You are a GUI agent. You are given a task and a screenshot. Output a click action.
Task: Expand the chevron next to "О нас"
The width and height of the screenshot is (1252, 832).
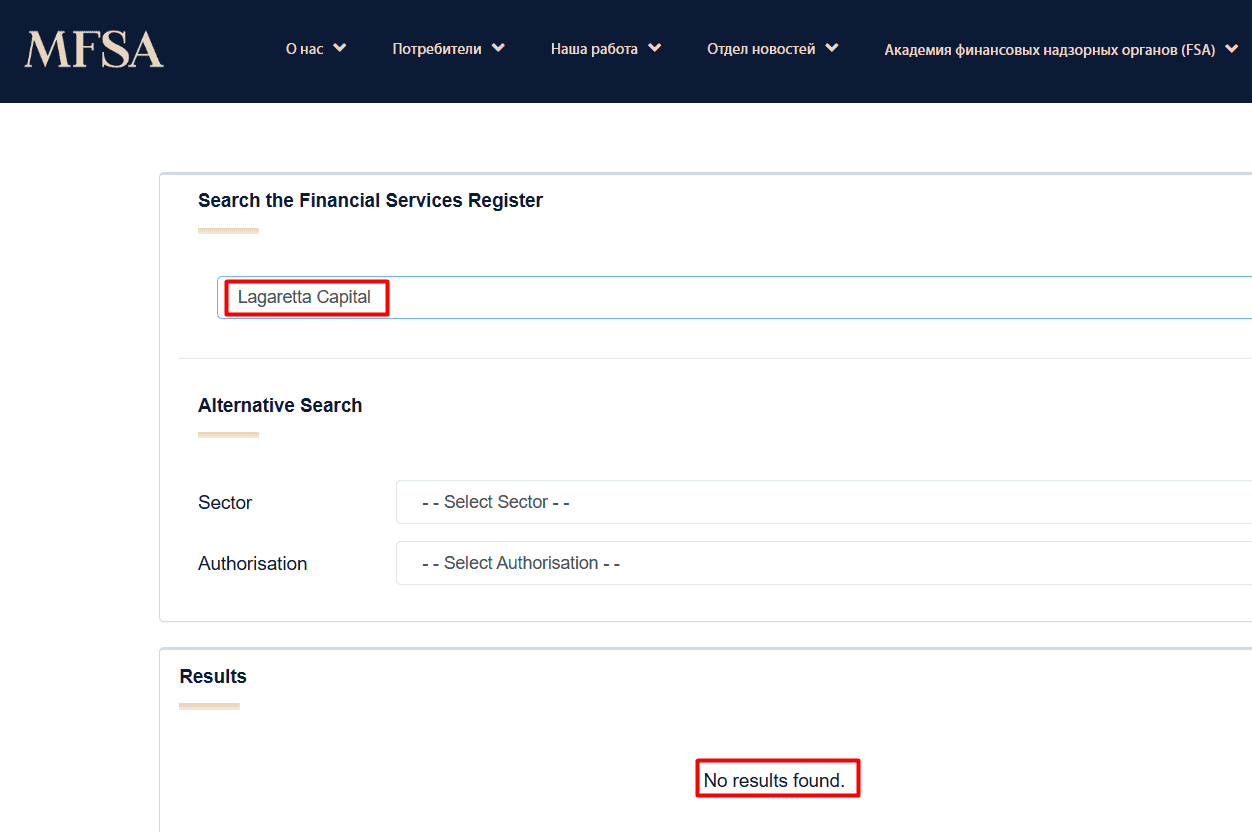(340, 48)
